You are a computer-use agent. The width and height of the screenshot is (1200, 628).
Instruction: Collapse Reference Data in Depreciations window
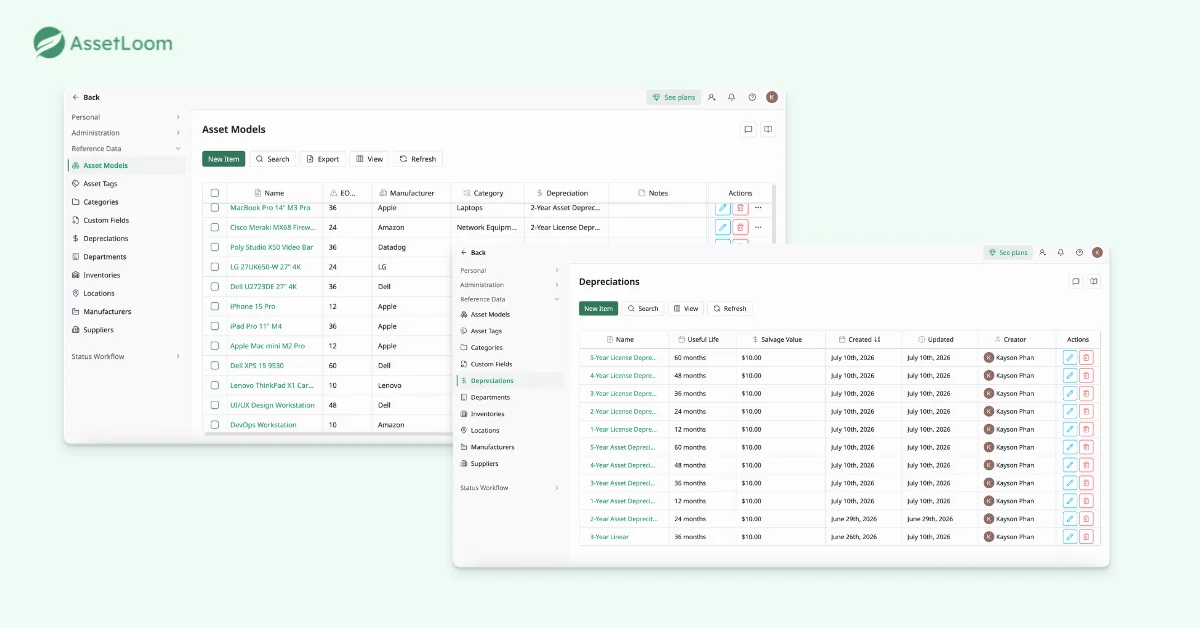(x=510, y=299)
